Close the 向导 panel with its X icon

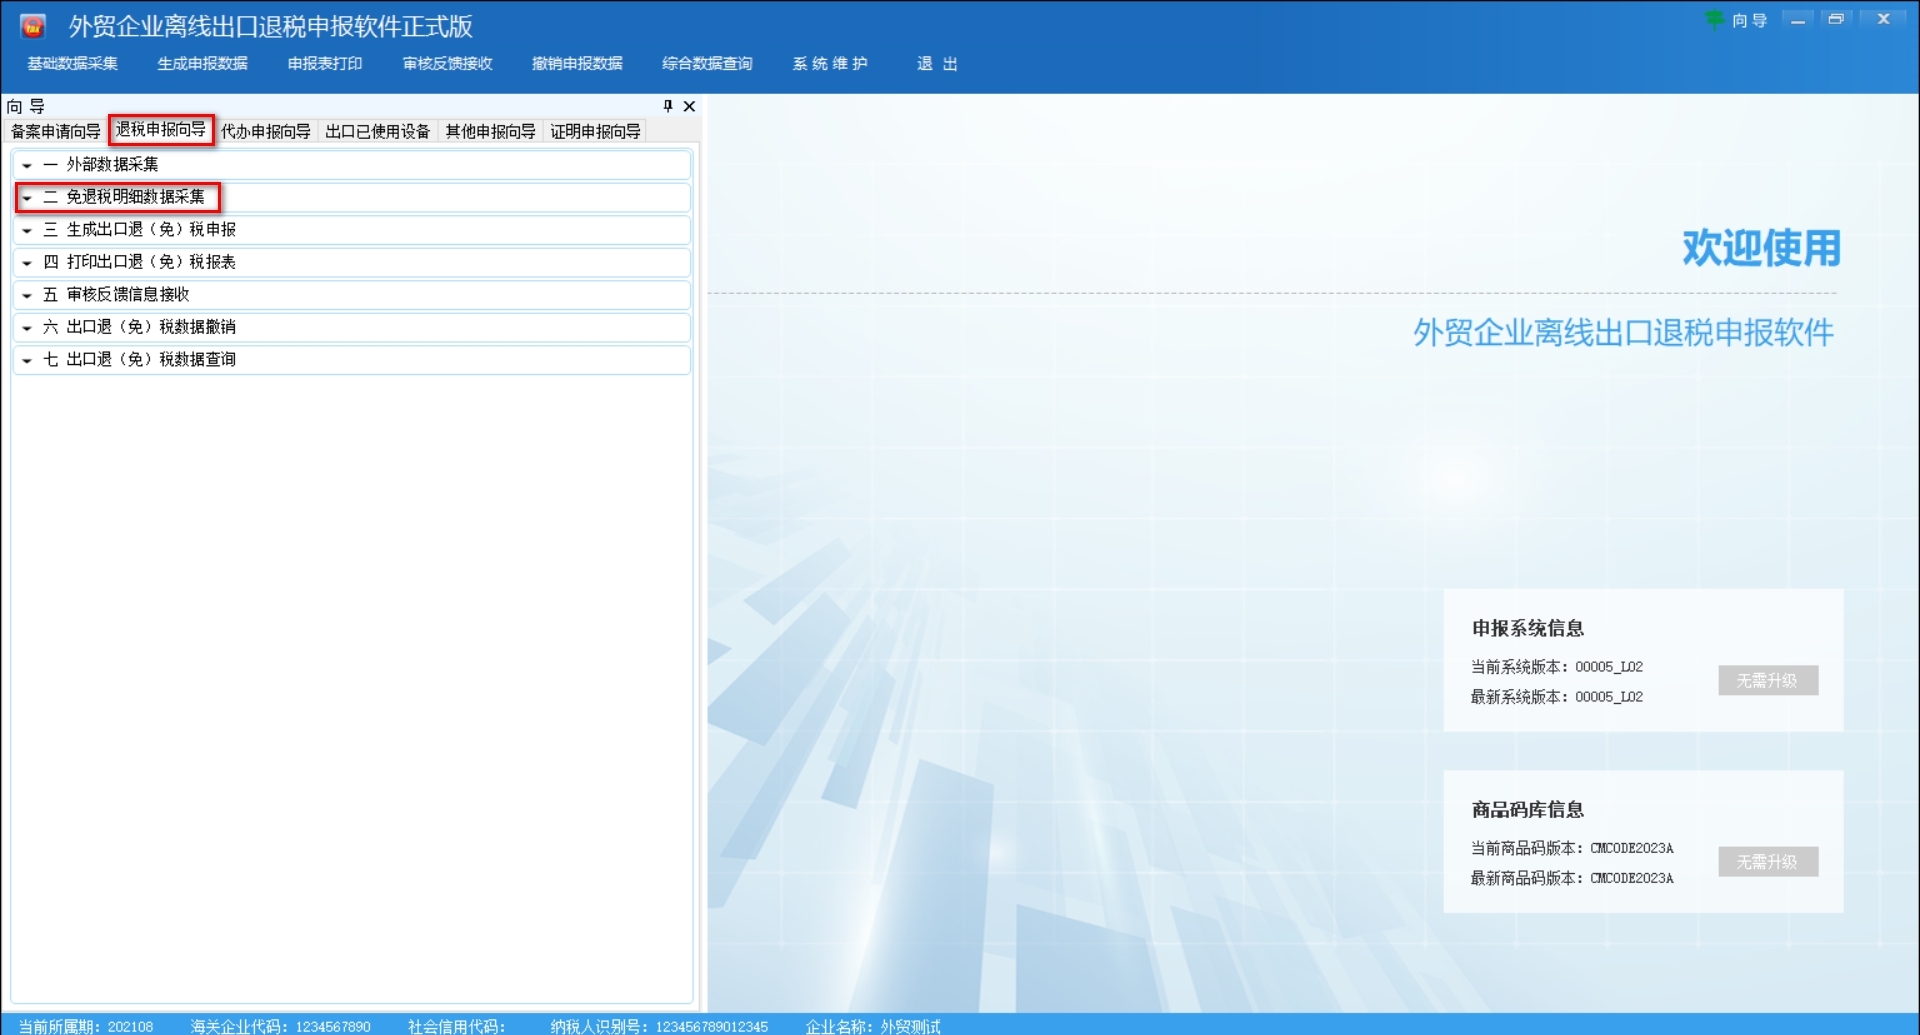[x=689, y=106]
